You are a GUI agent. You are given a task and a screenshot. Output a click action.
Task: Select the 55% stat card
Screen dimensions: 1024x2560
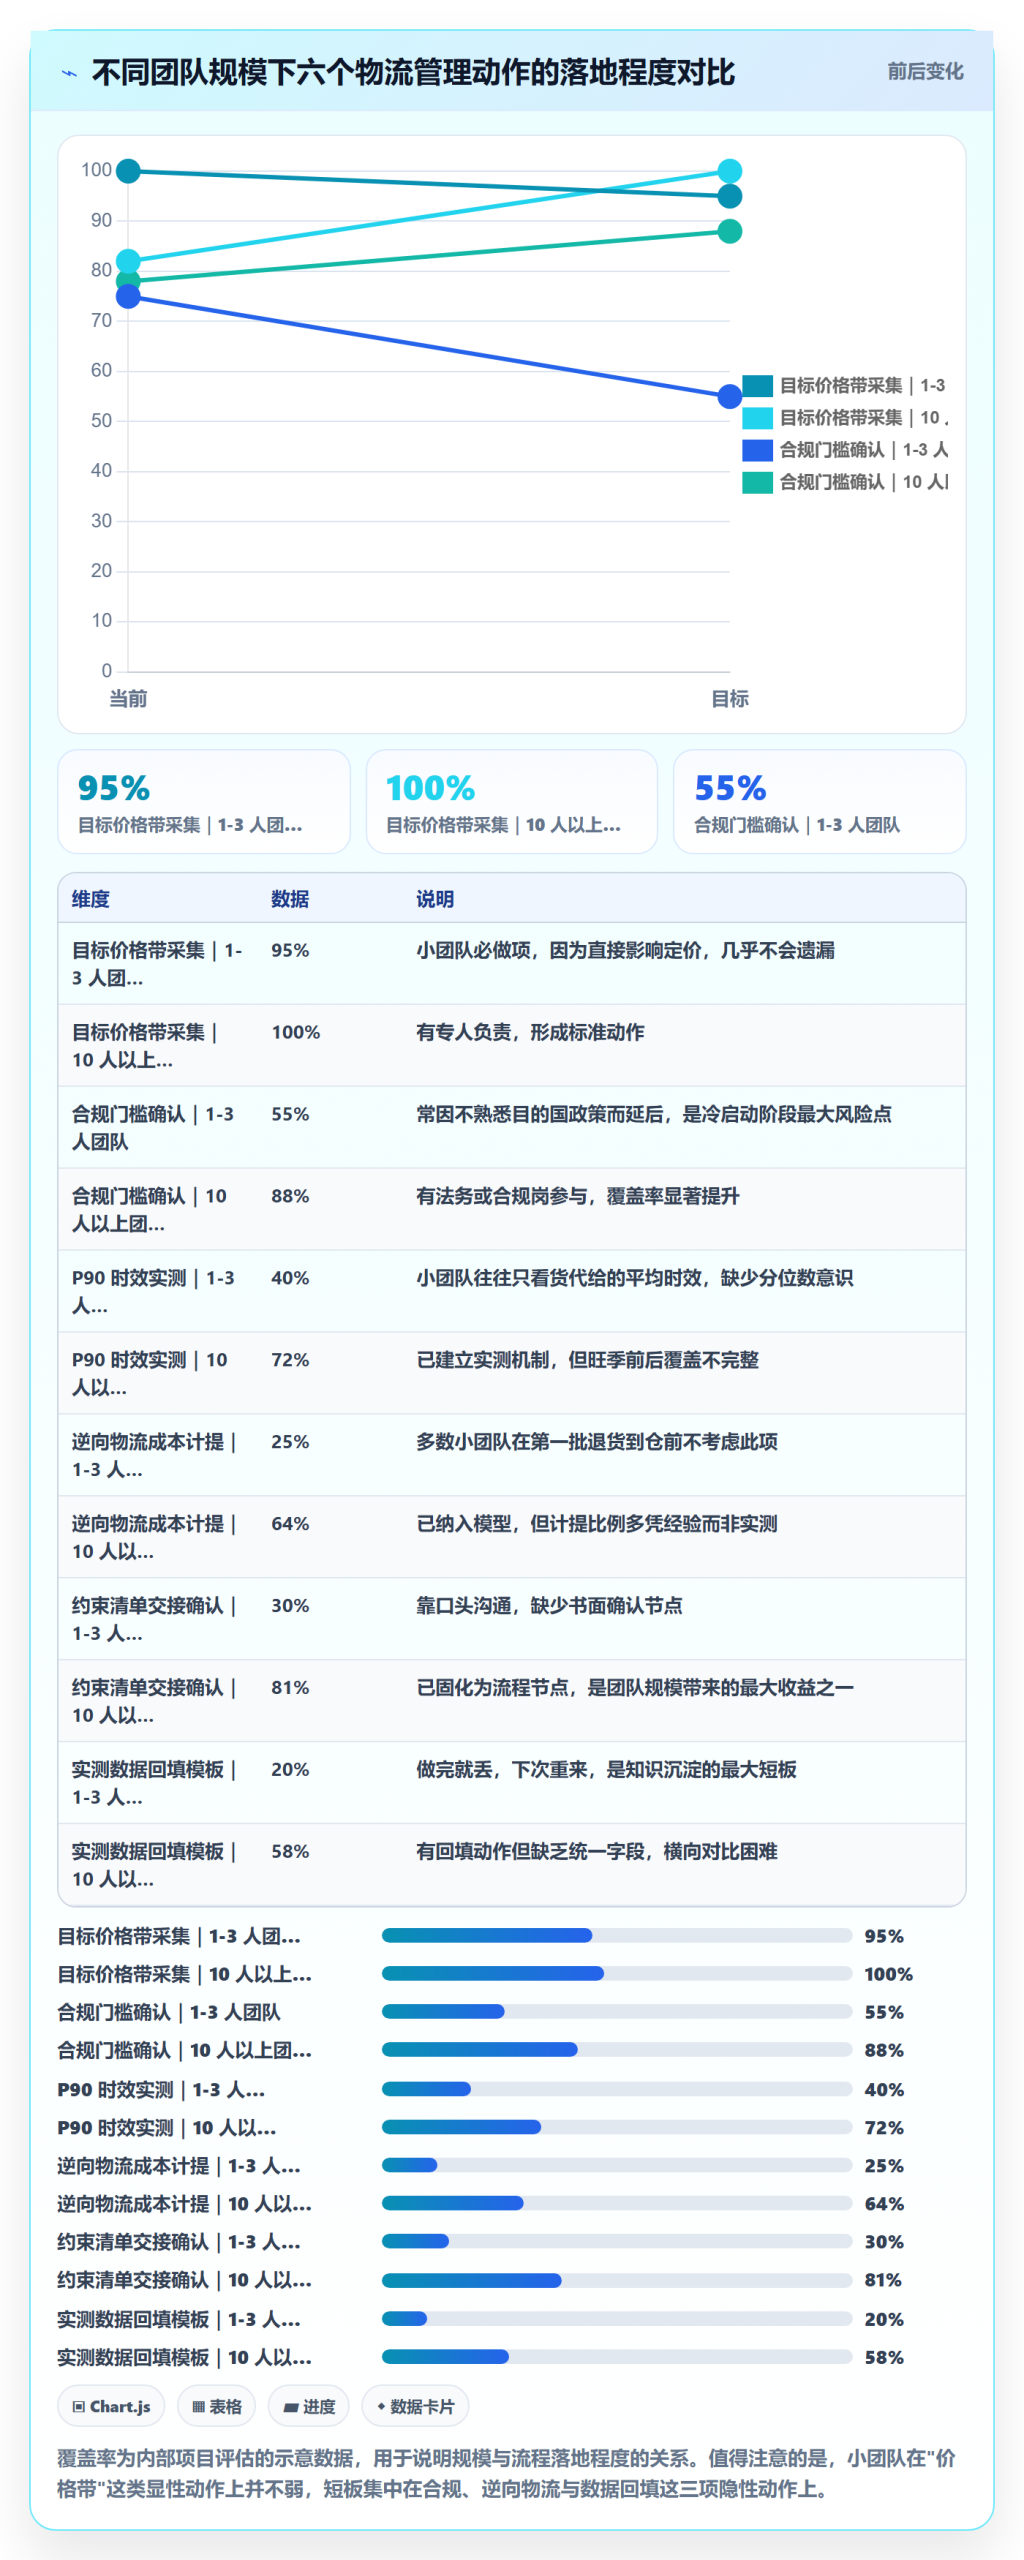coord(820,802)
